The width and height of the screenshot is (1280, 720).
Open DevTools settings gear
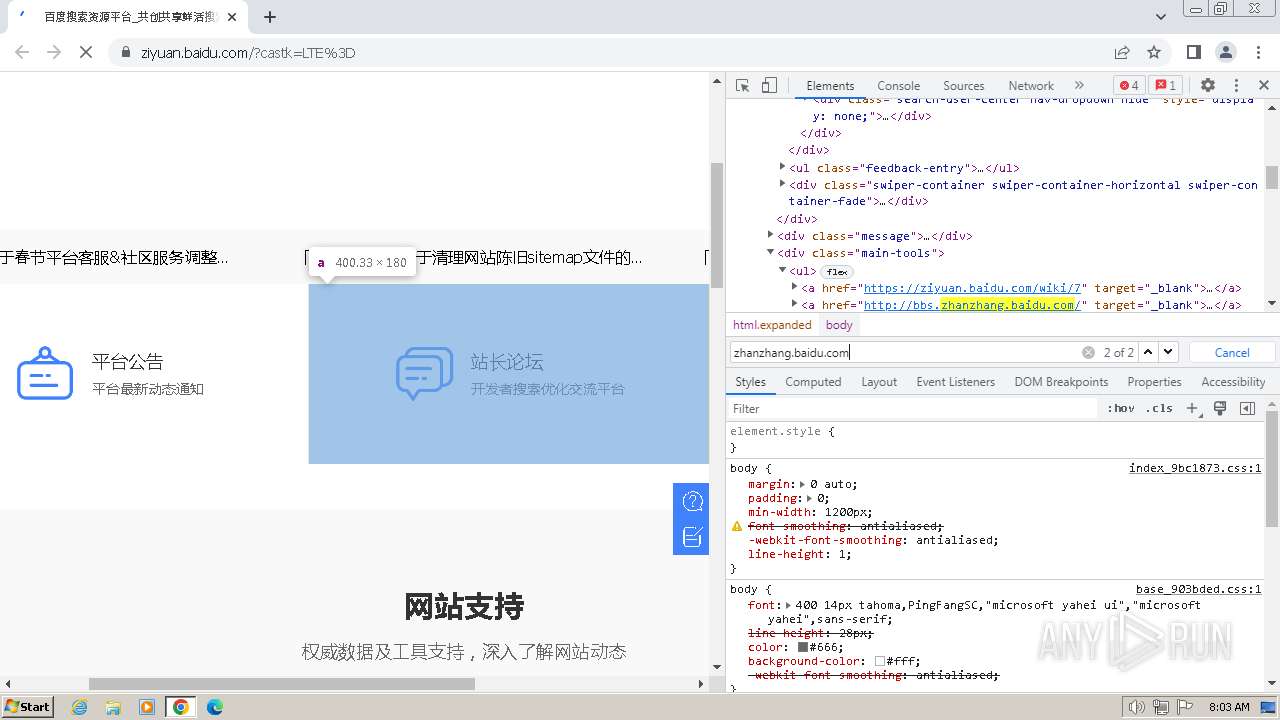[1208, 85]
